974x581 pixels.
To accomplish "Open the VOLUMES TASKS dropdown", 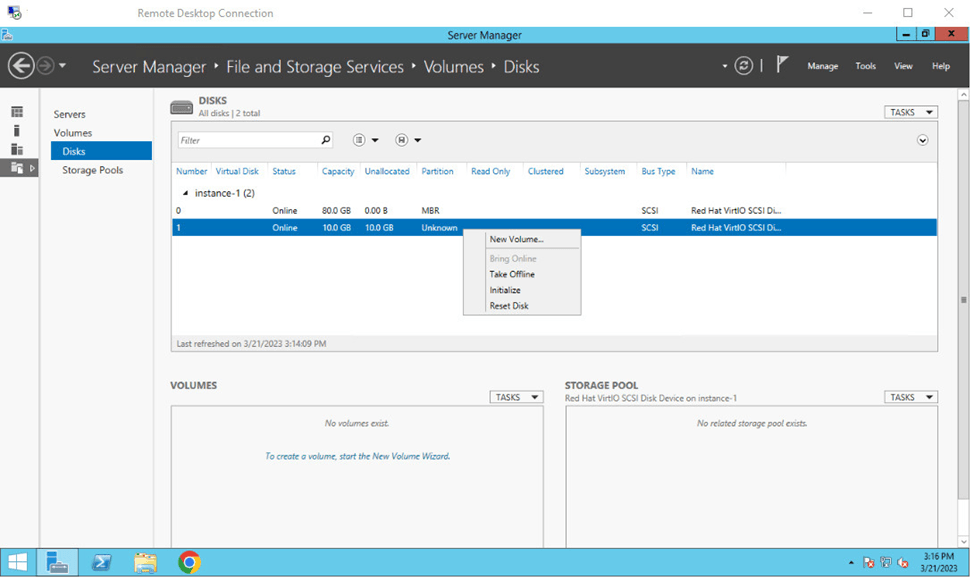I will coord(516,397).
